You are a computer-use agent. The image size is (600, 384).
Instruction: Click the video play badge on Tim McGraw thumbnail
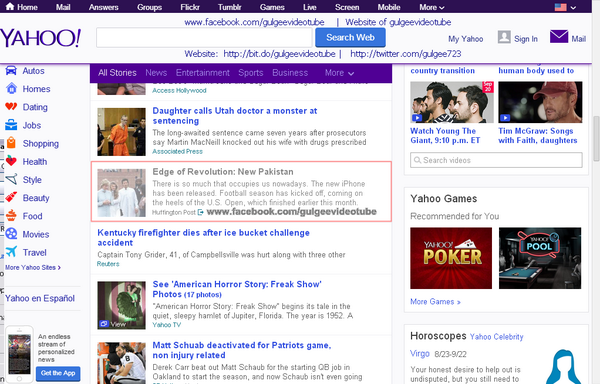point(505,118)
